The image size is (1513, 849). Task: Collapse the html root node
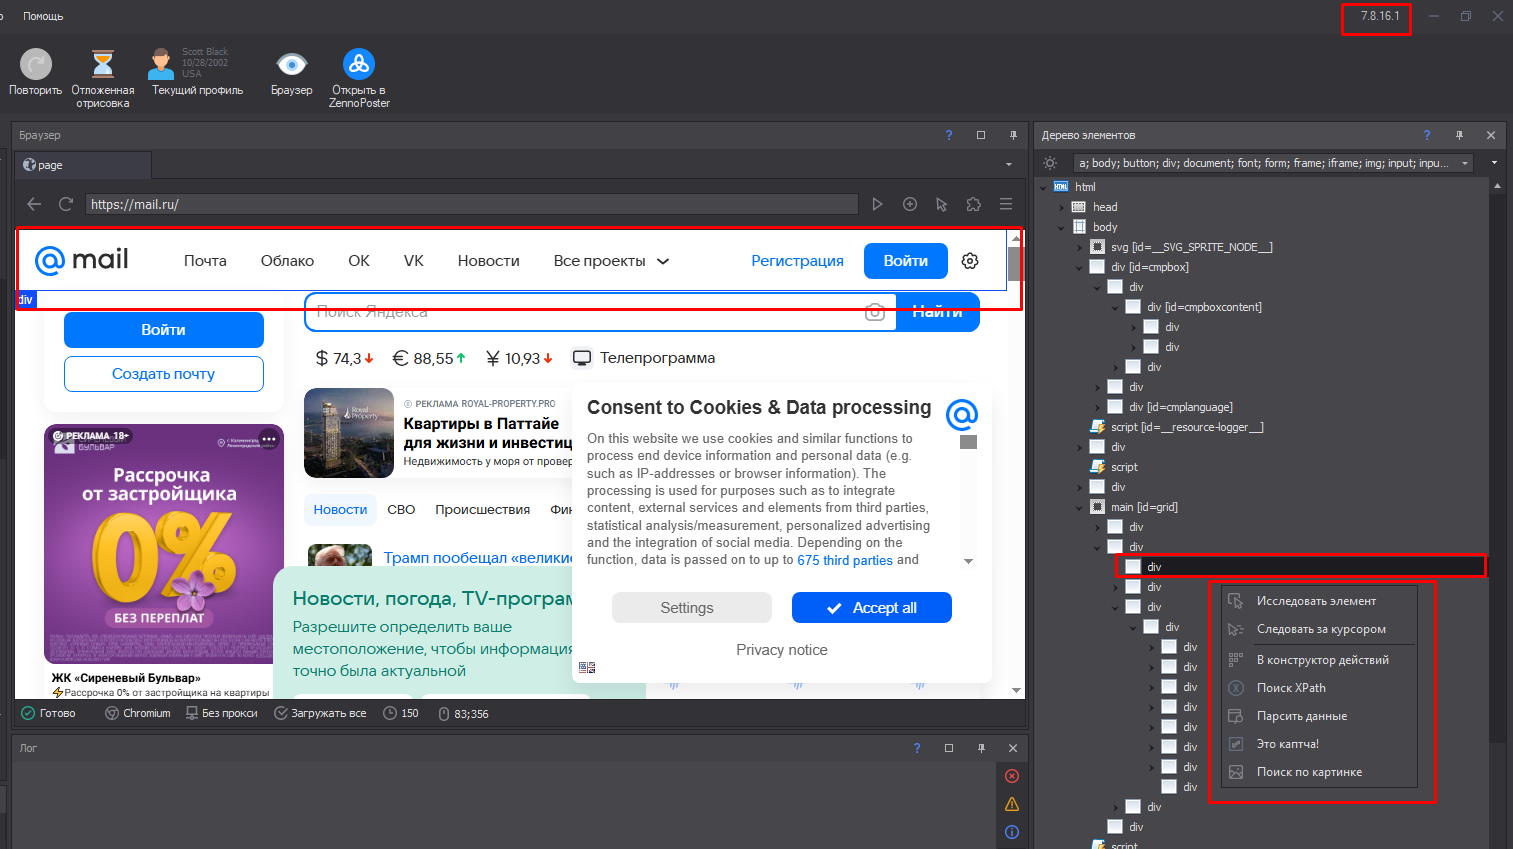(x=1044, y=187)
